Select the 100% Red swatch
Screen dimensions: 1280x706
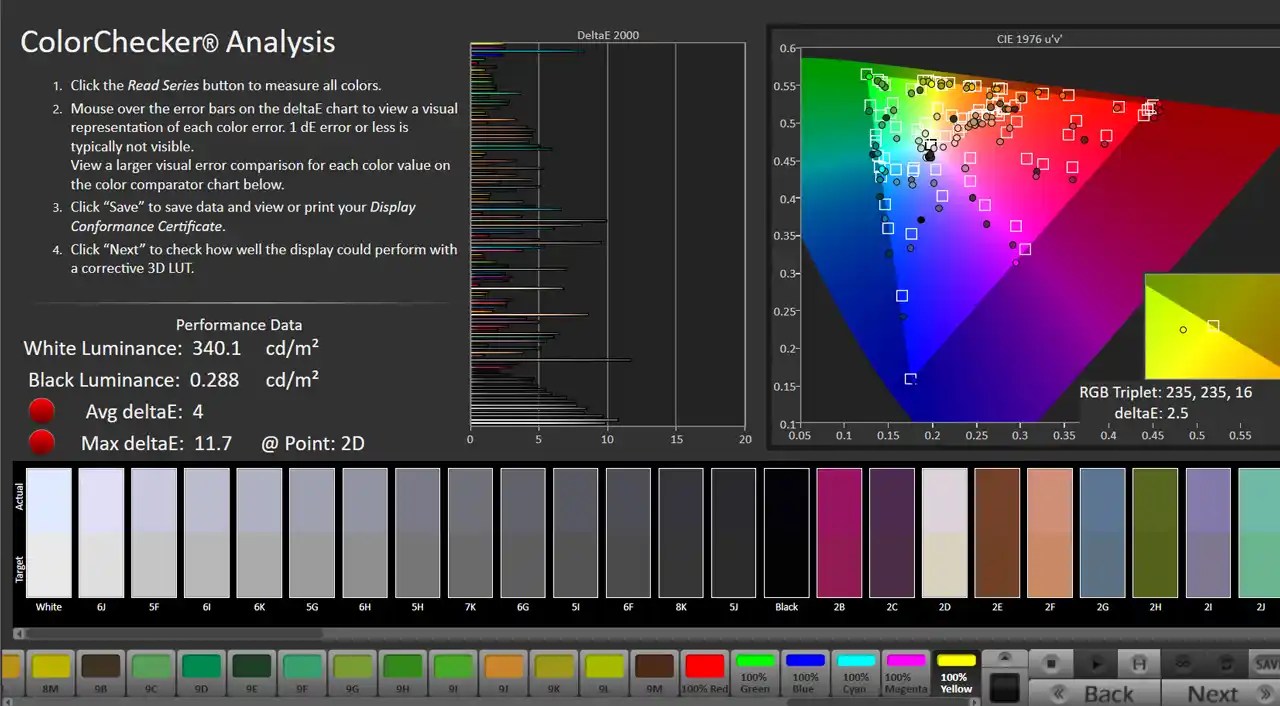[704, 672]
